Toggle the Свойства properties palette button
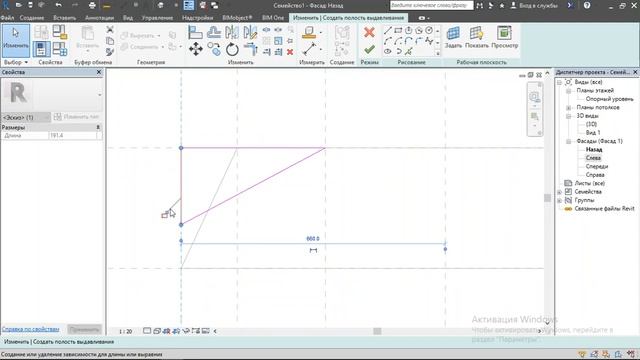Screen dimensions: 640x360 click(x=41, y=49)
